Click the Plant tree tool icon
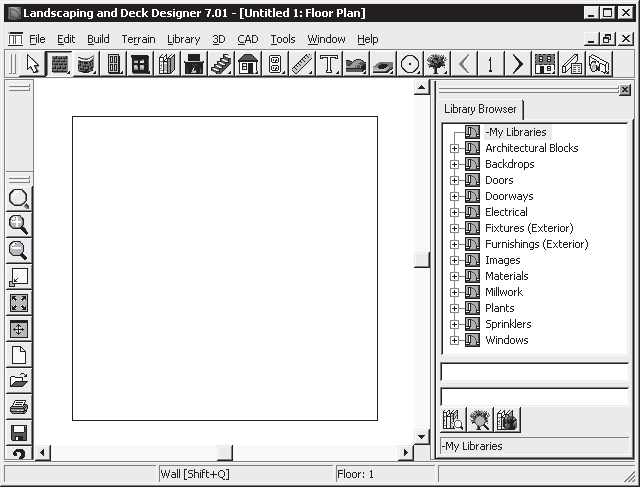640x487 pixels. pos(436,64)
